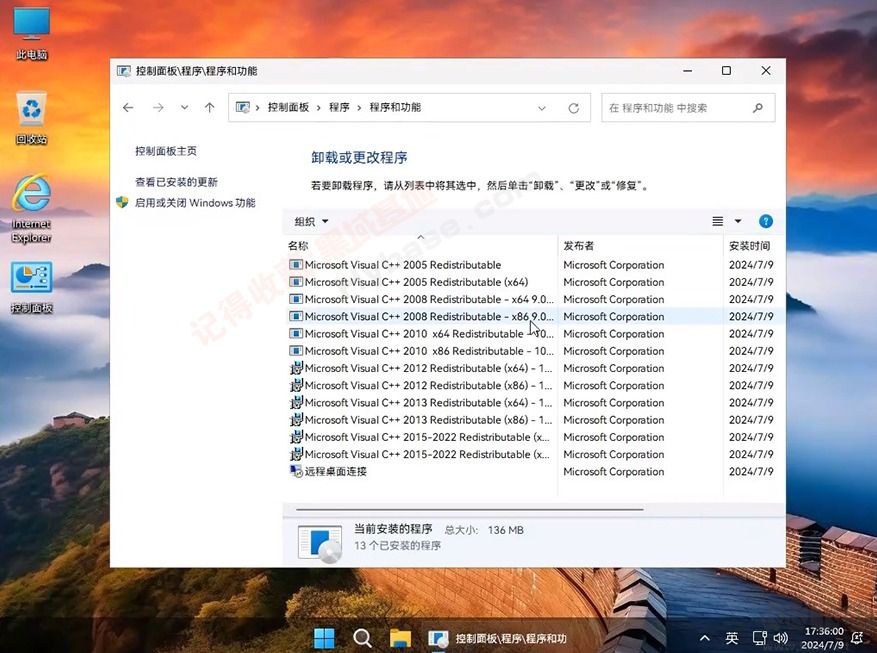Open File Explorer from taskbar

coord(400,638)
